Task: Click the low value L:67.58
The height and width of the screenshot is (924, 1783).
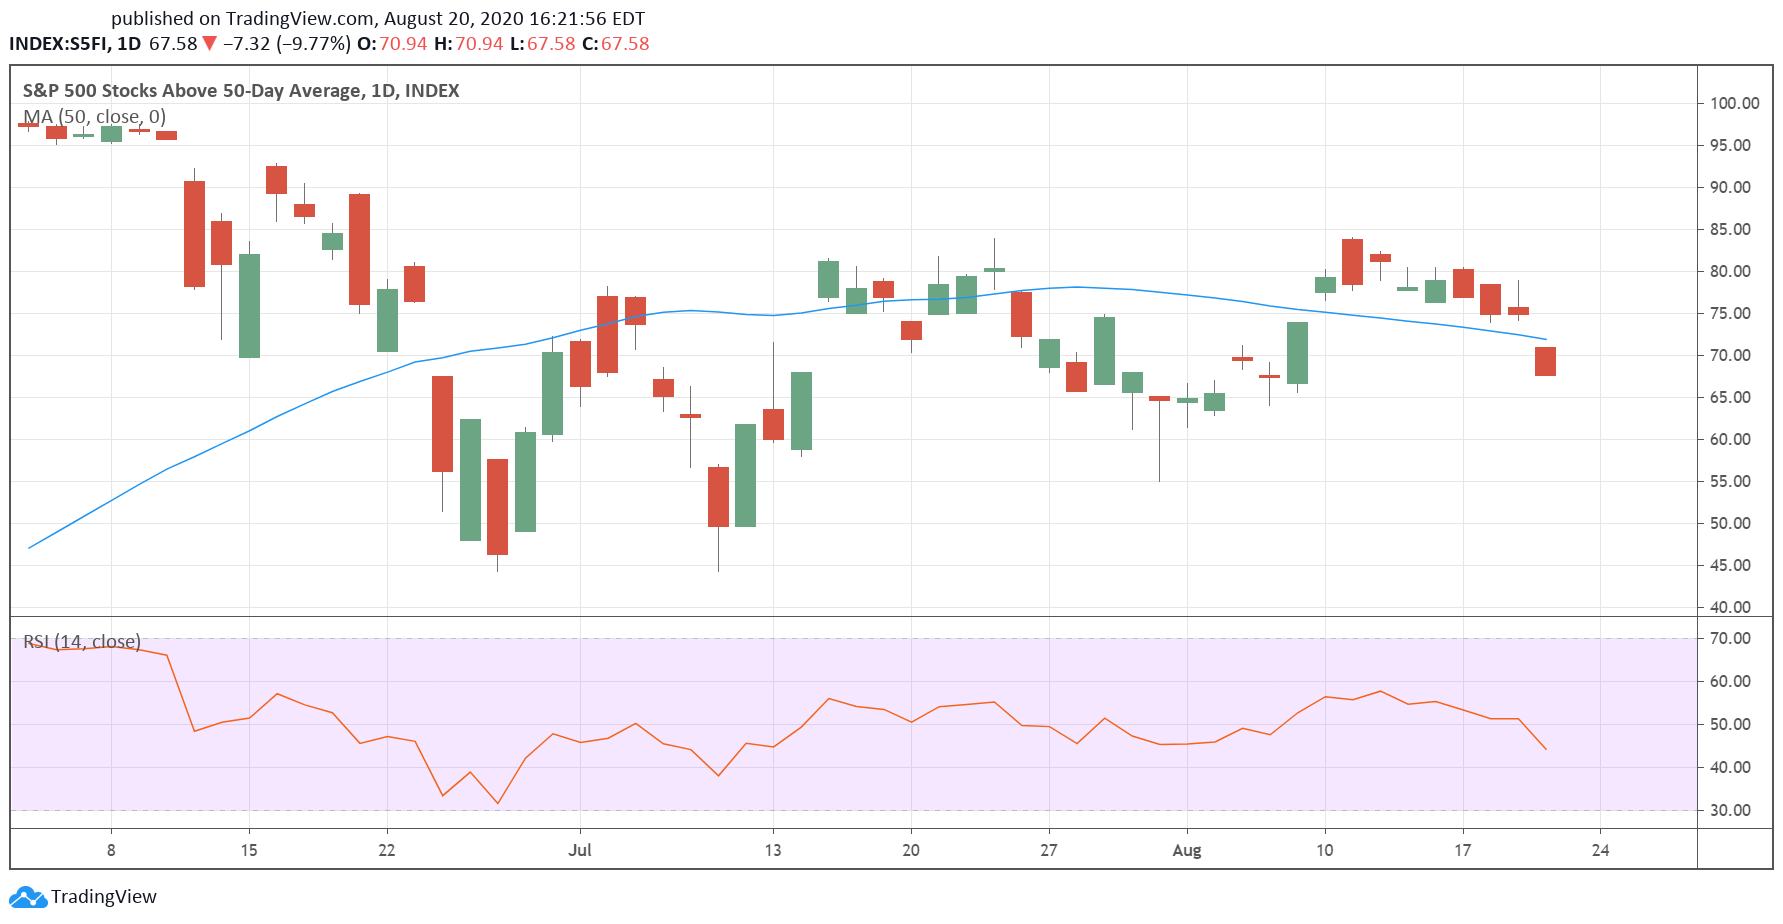Action: (543, 44)
